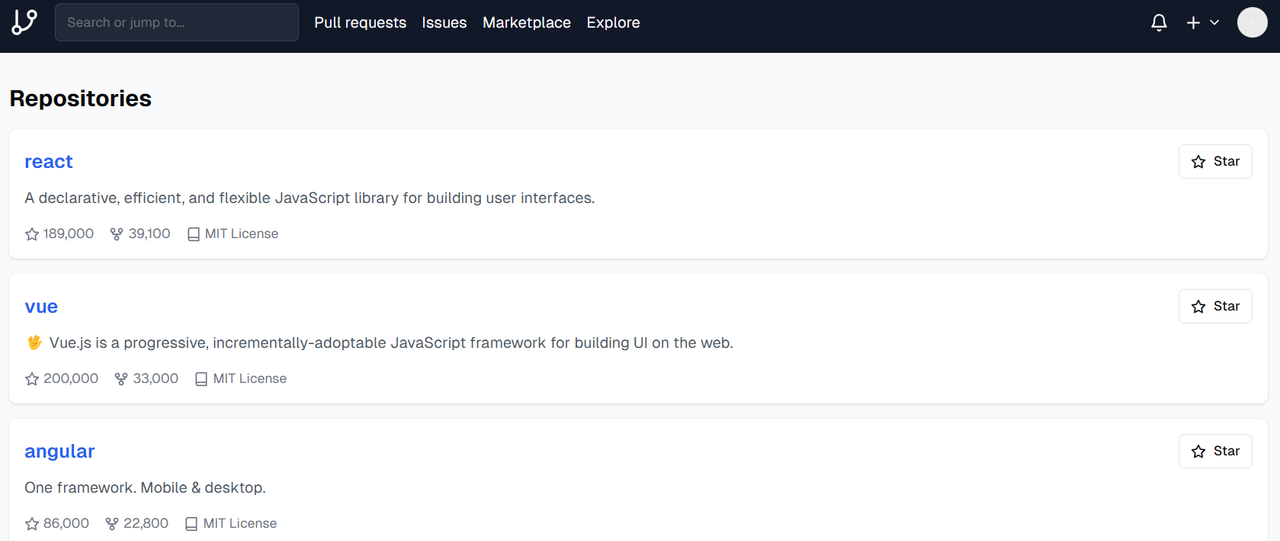Image resolution: width=1280 pixels, height=541 pixels.
Task: Click the fork icon next to 39,100
Action: (x=116, y=234)
